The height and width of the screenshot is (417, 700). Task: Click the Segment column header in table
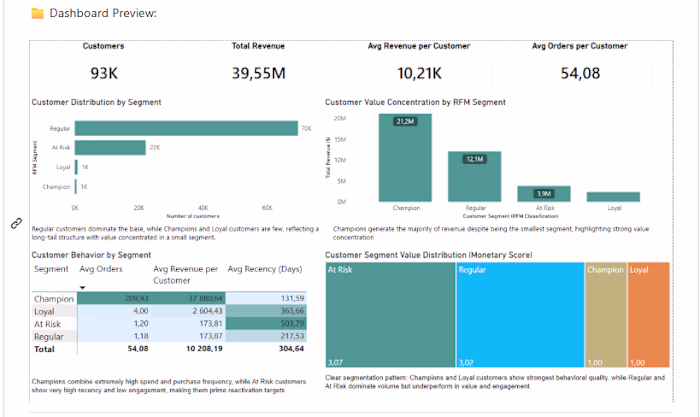coord(51,269)
